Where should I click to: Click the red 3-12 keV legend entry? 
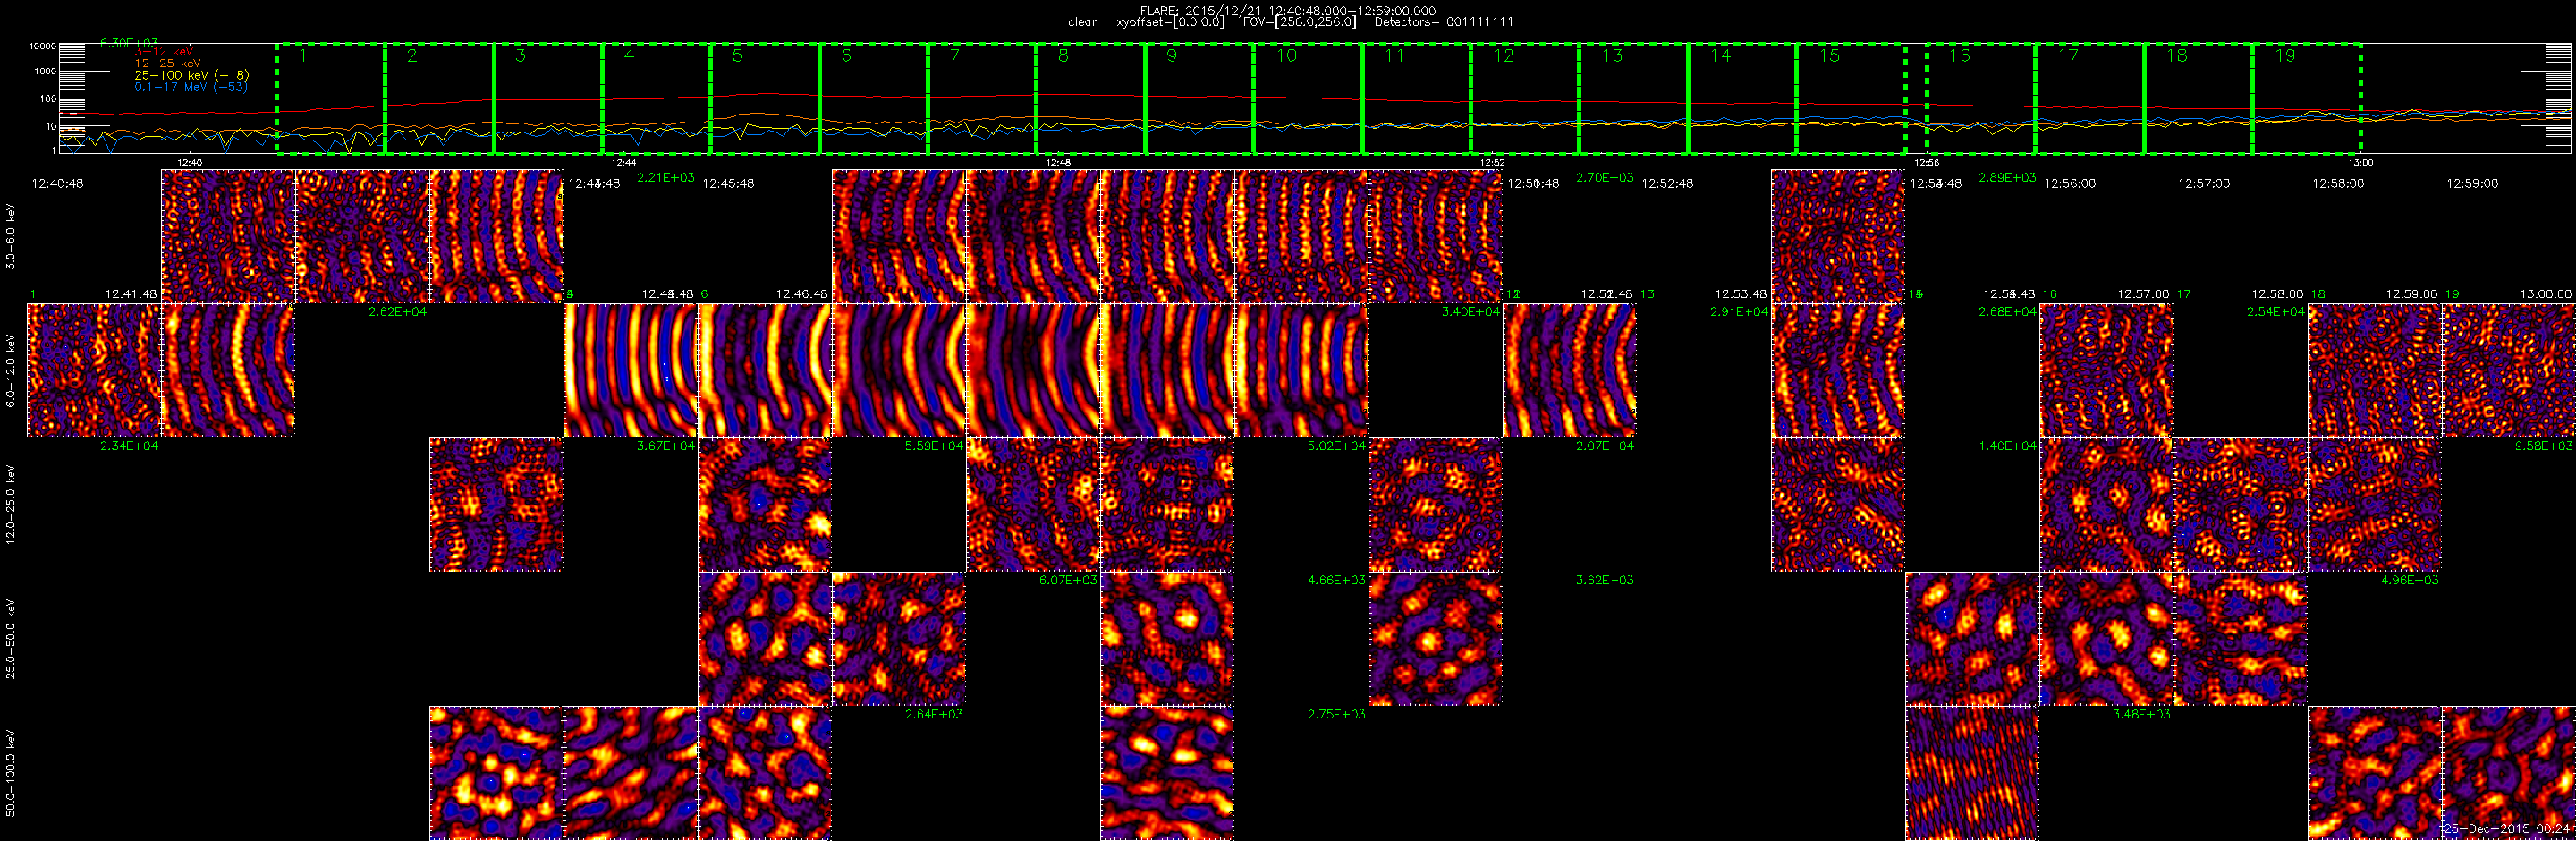tap(164, 52)
